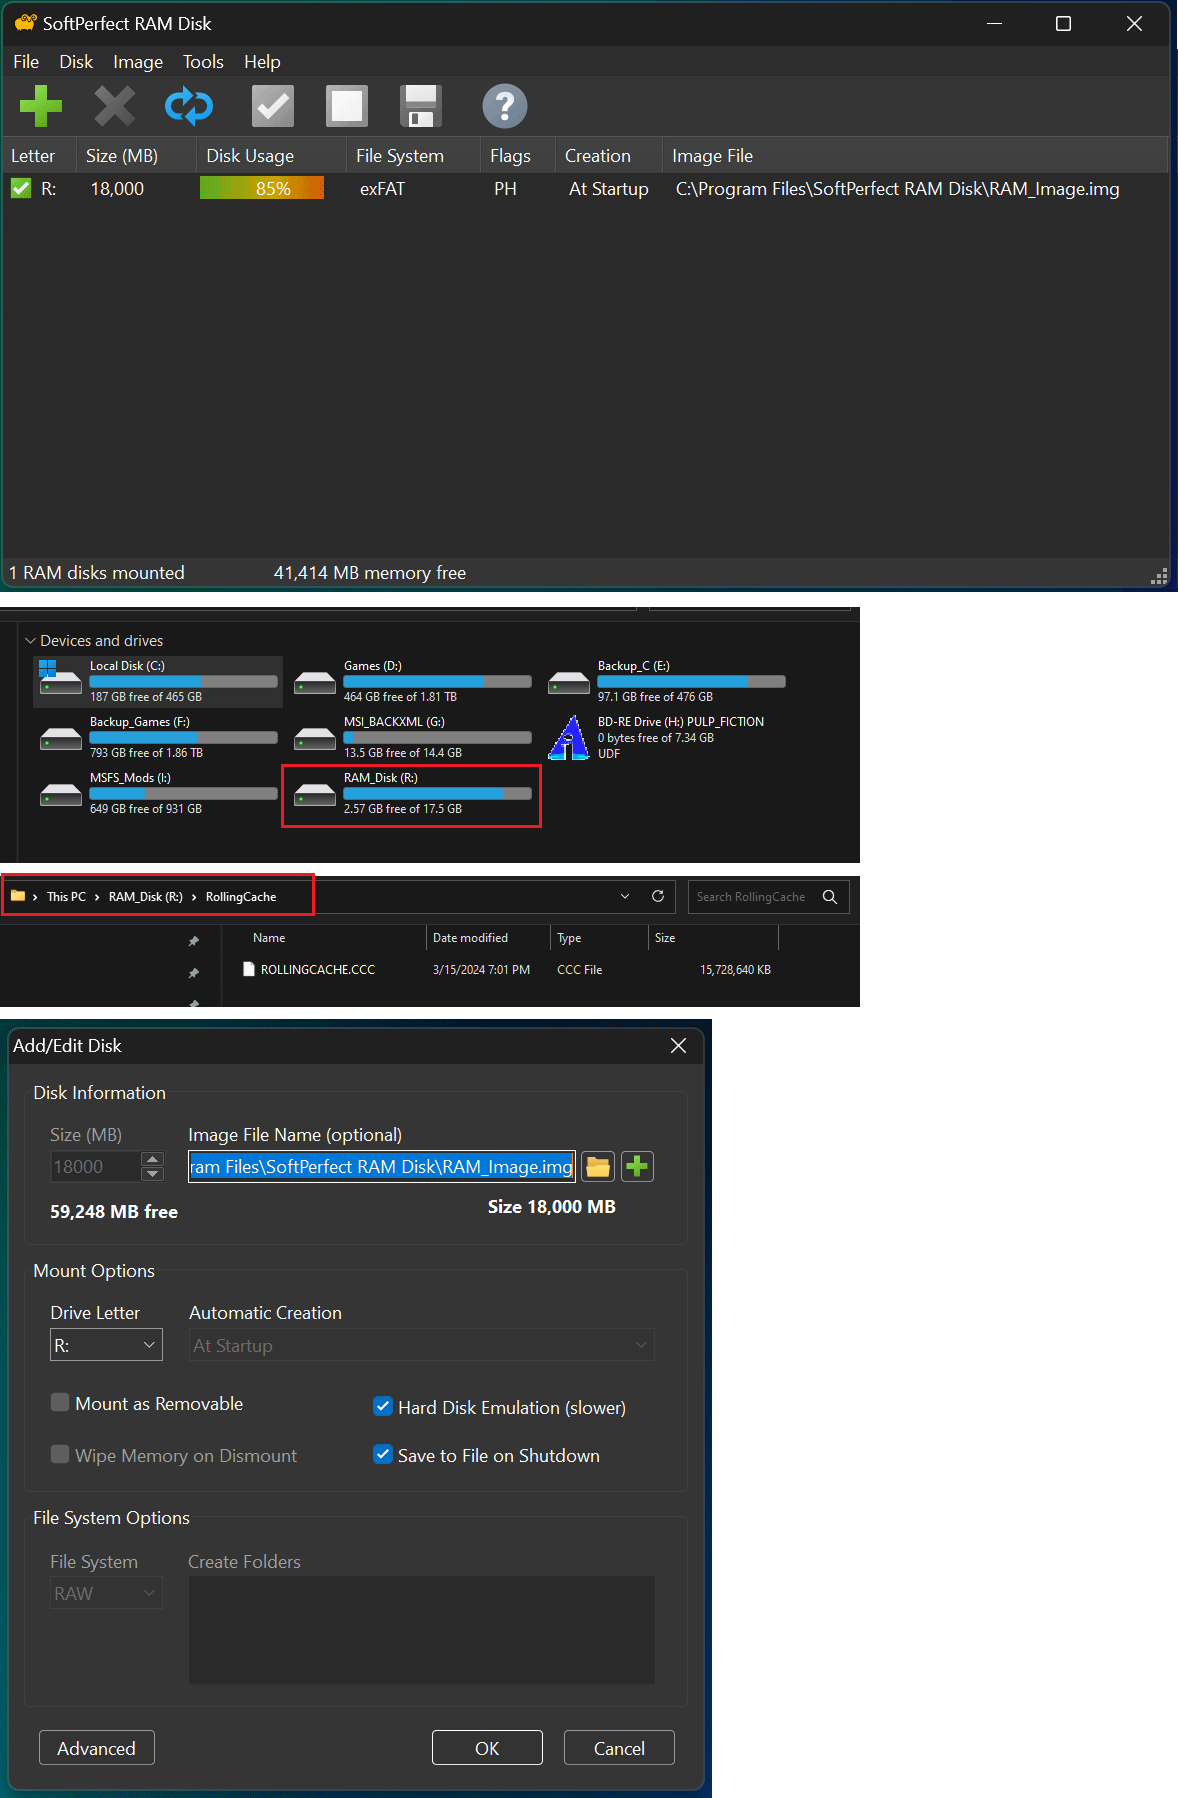Screen dimensions: 1178x1798
Task: Click the Local Disk (C:) capacity bar
Action: pos(183,681)
